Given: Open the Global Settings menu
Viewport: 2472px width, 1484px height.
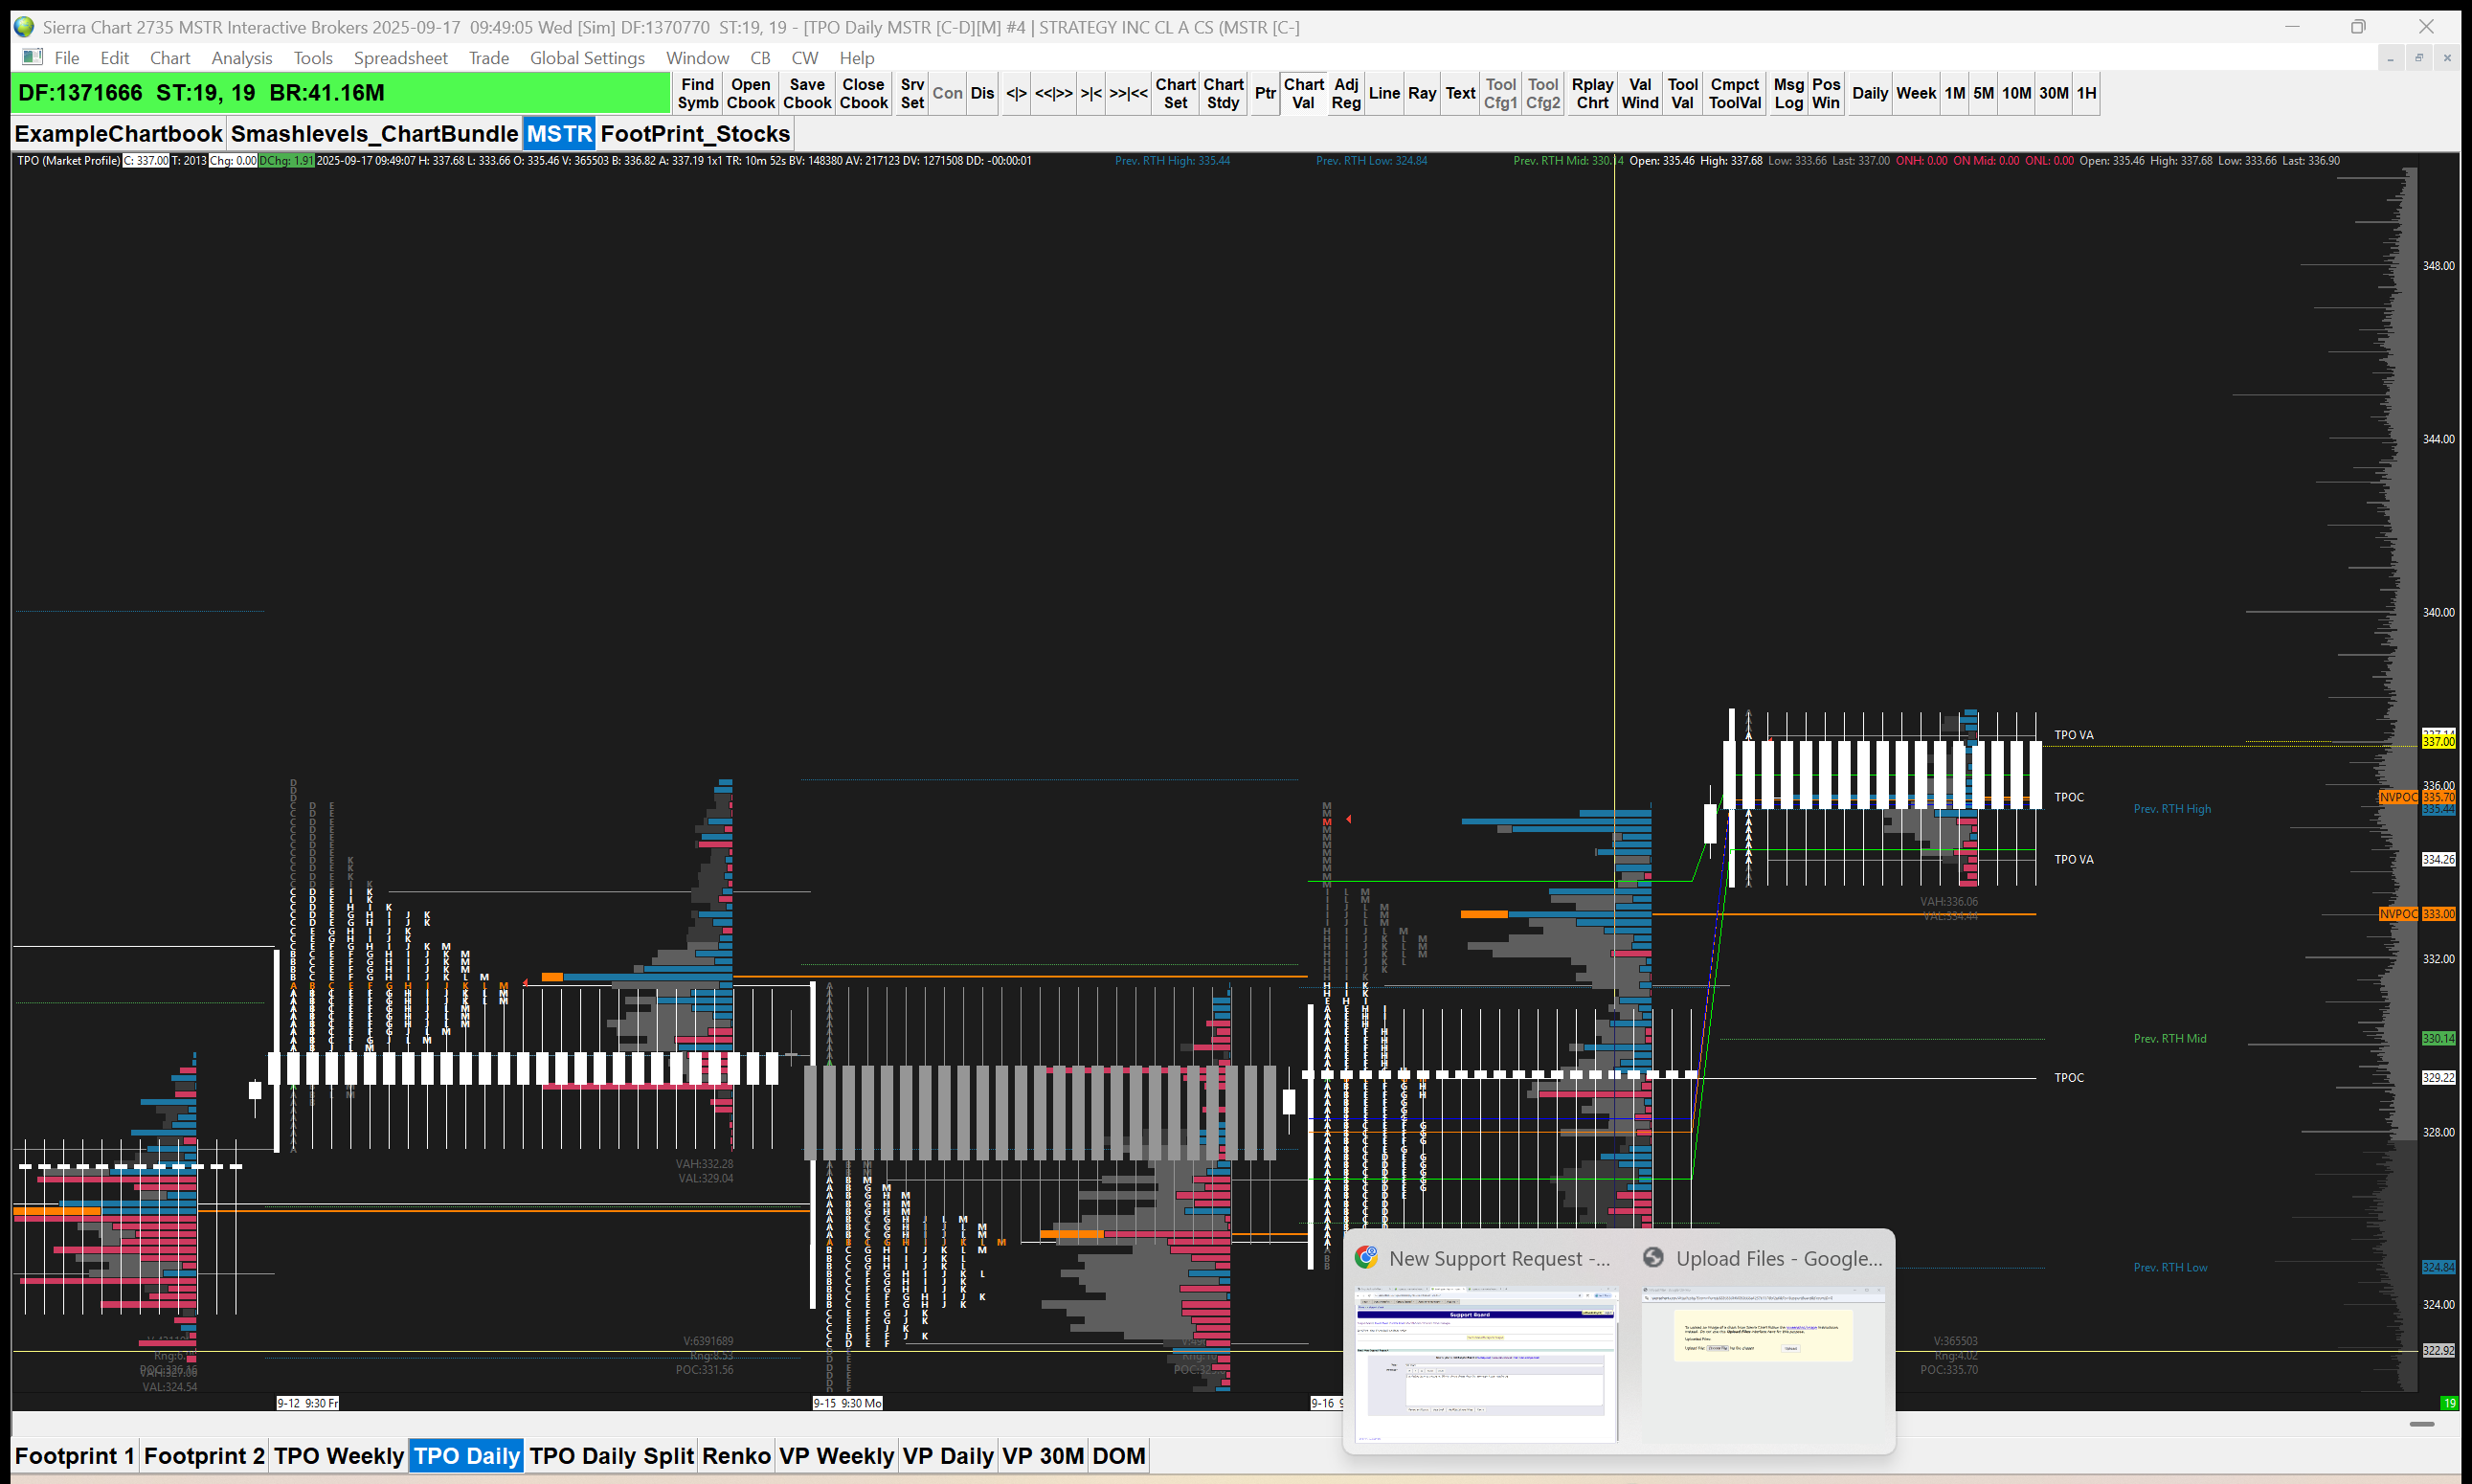Looking at the screenshot, I should click(x=587, y=58).
